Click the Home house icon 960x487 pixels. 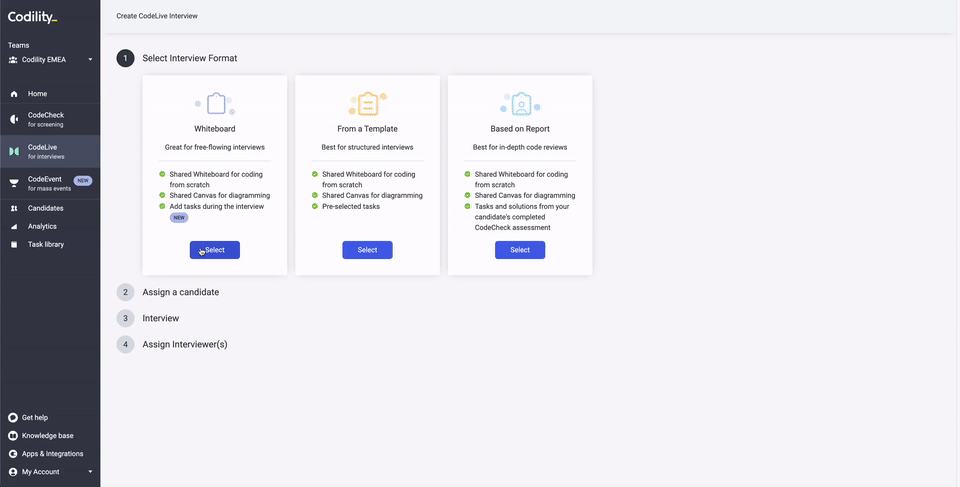[x=14, y=94]
